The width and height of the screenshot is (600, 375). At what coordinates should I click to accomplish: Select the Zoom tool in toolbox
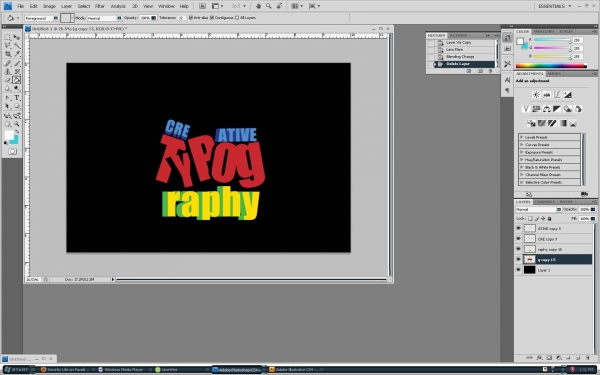click(16, 124)
